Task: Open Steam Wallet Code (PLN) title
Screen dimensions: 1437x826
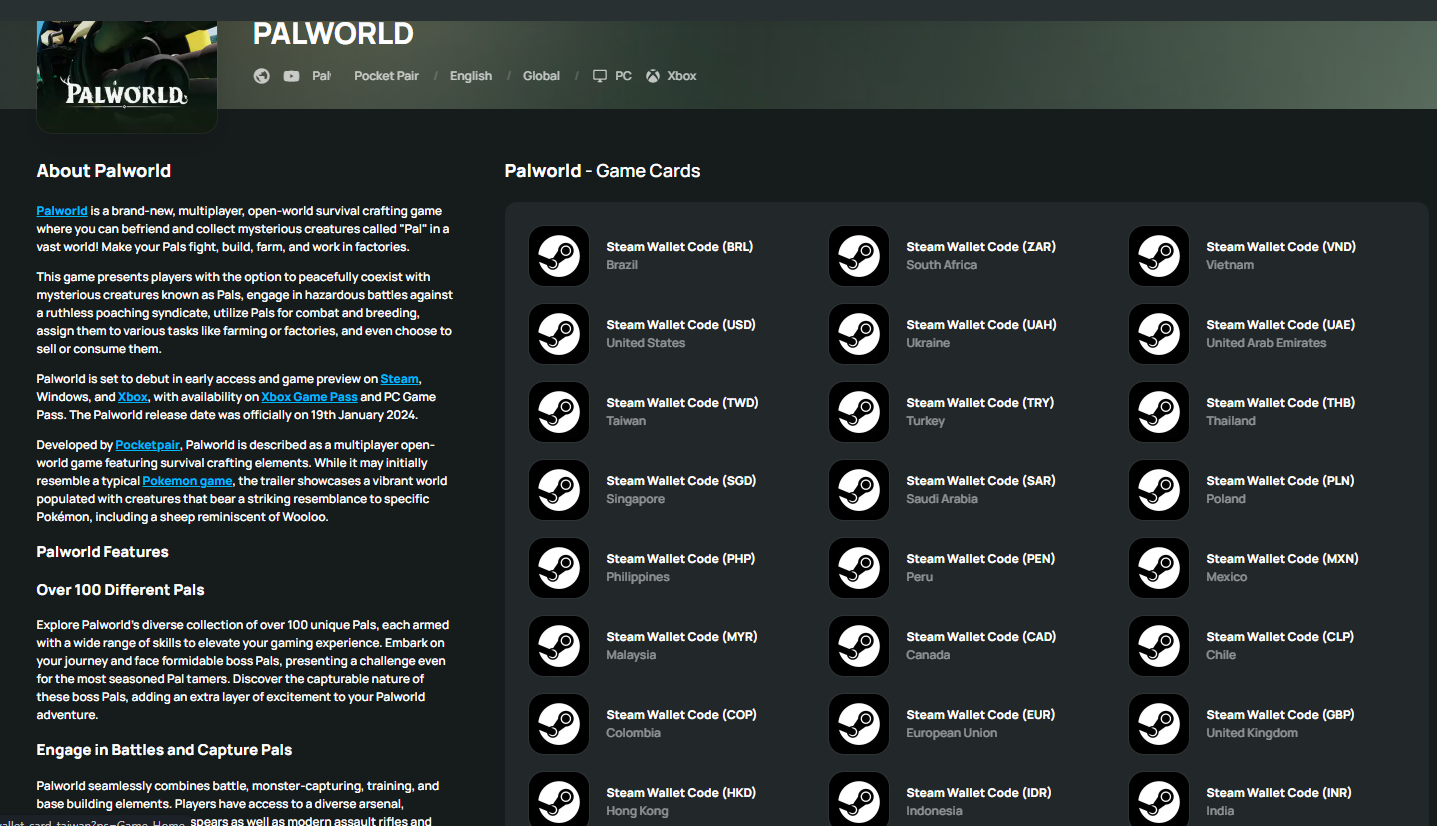Action: click(x=1280, y=481)
